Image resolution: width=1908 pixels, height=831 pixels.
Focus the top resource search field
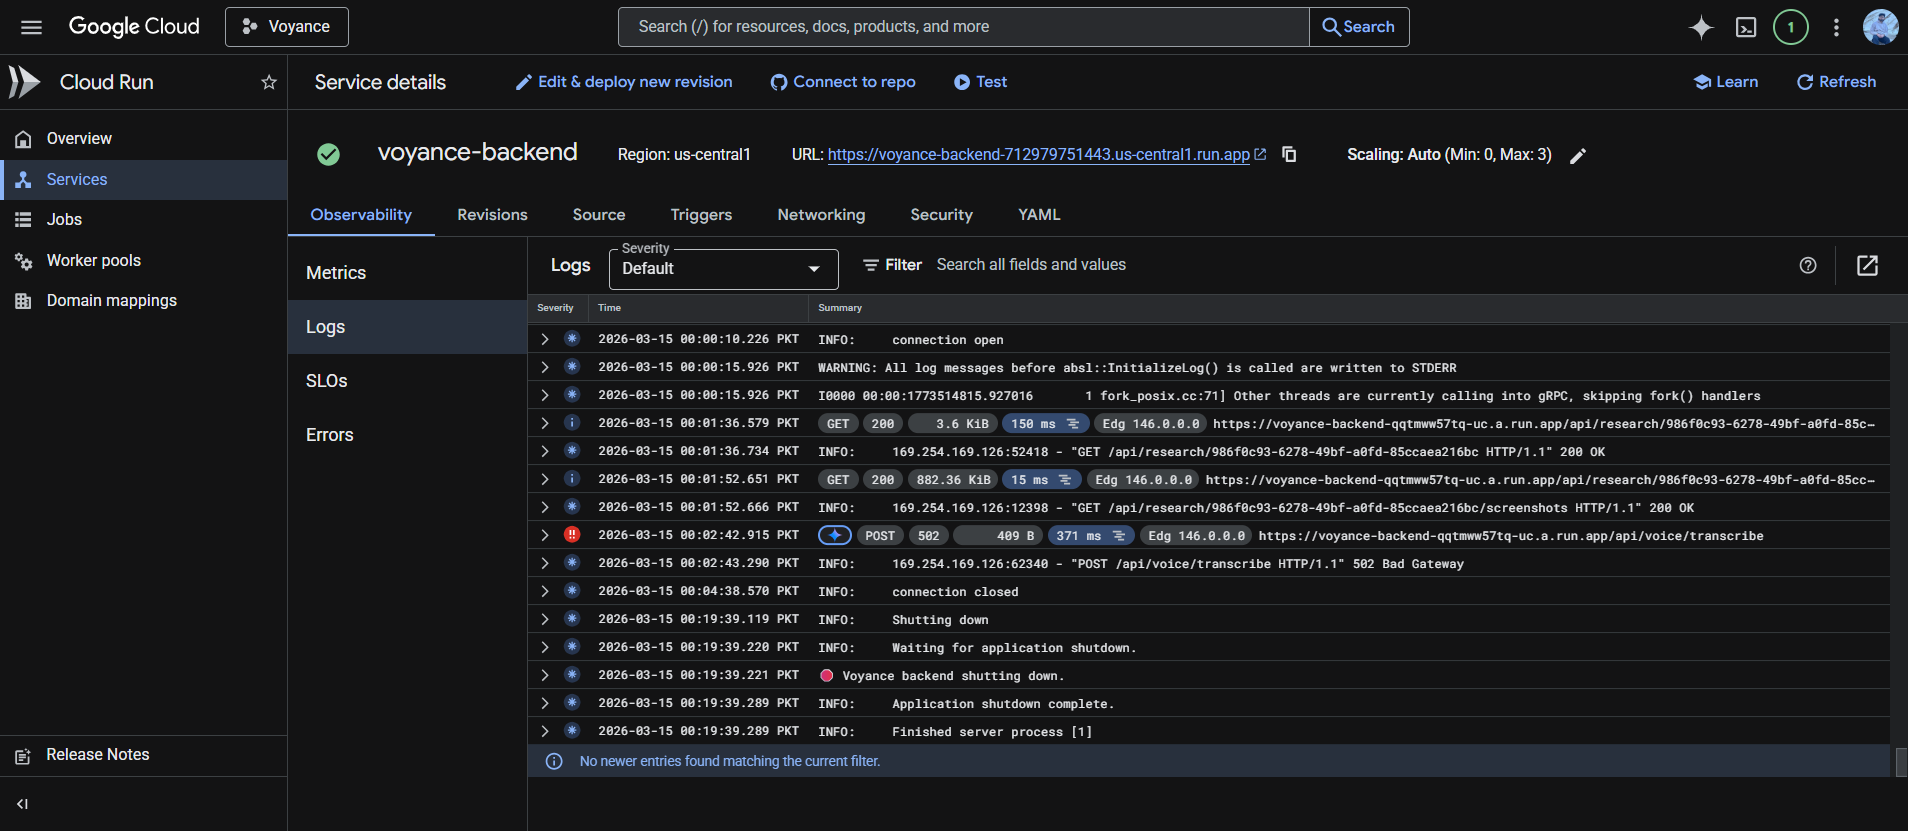click(964, 27)
